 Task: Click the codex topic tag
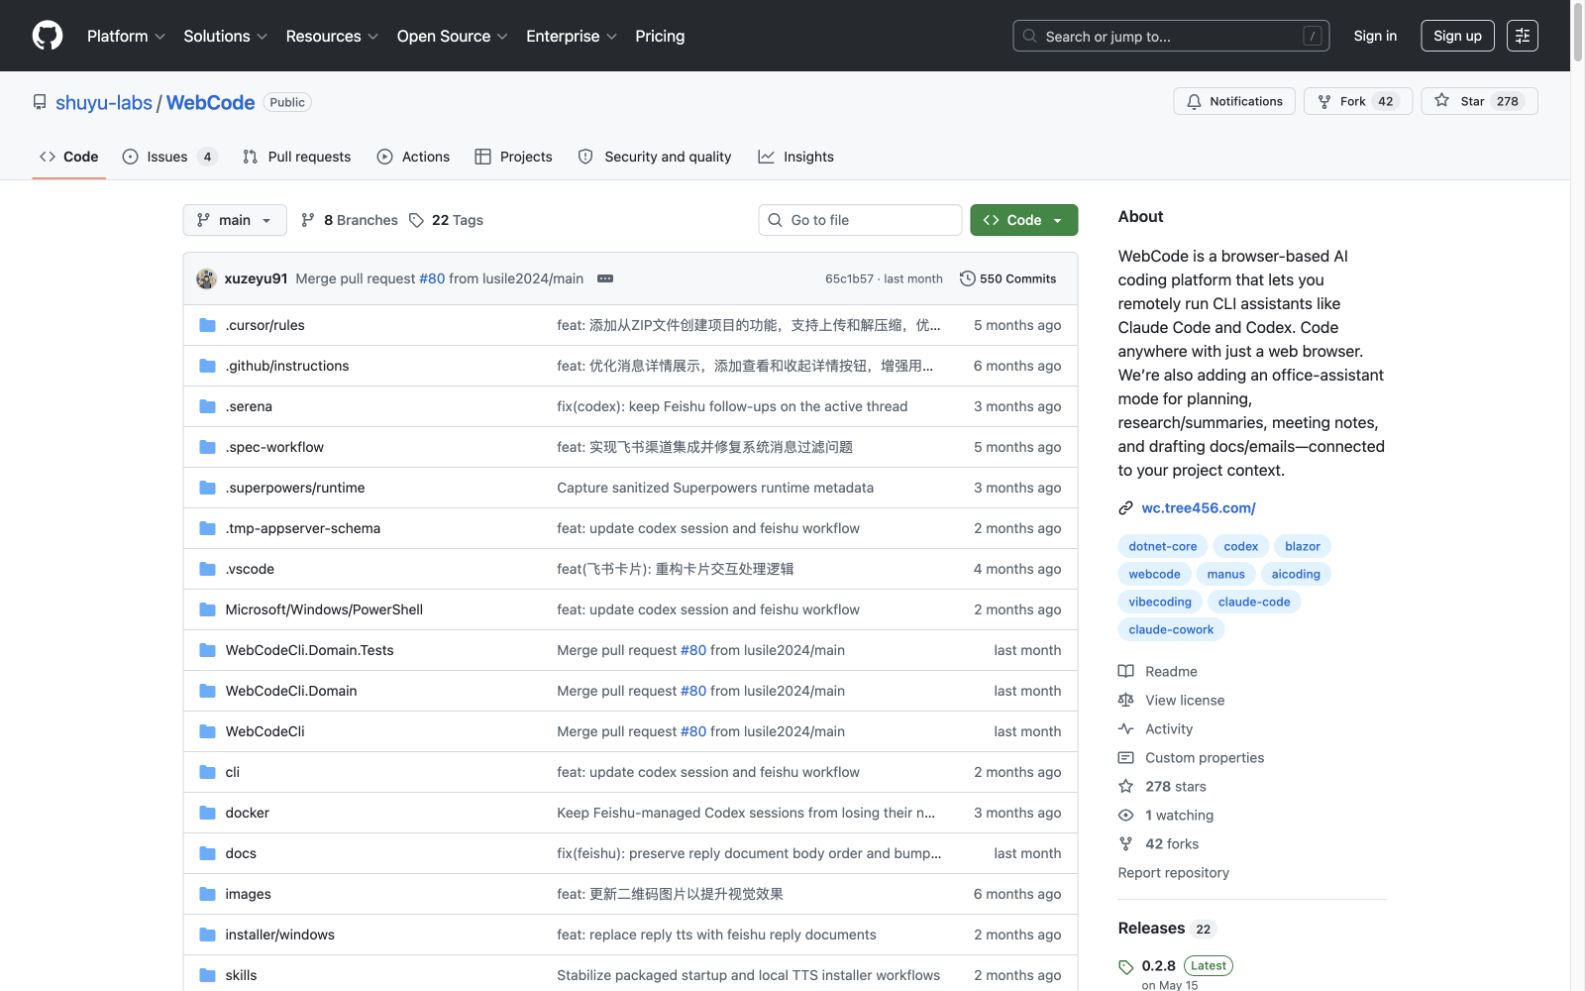click(x=1240, y=547)
